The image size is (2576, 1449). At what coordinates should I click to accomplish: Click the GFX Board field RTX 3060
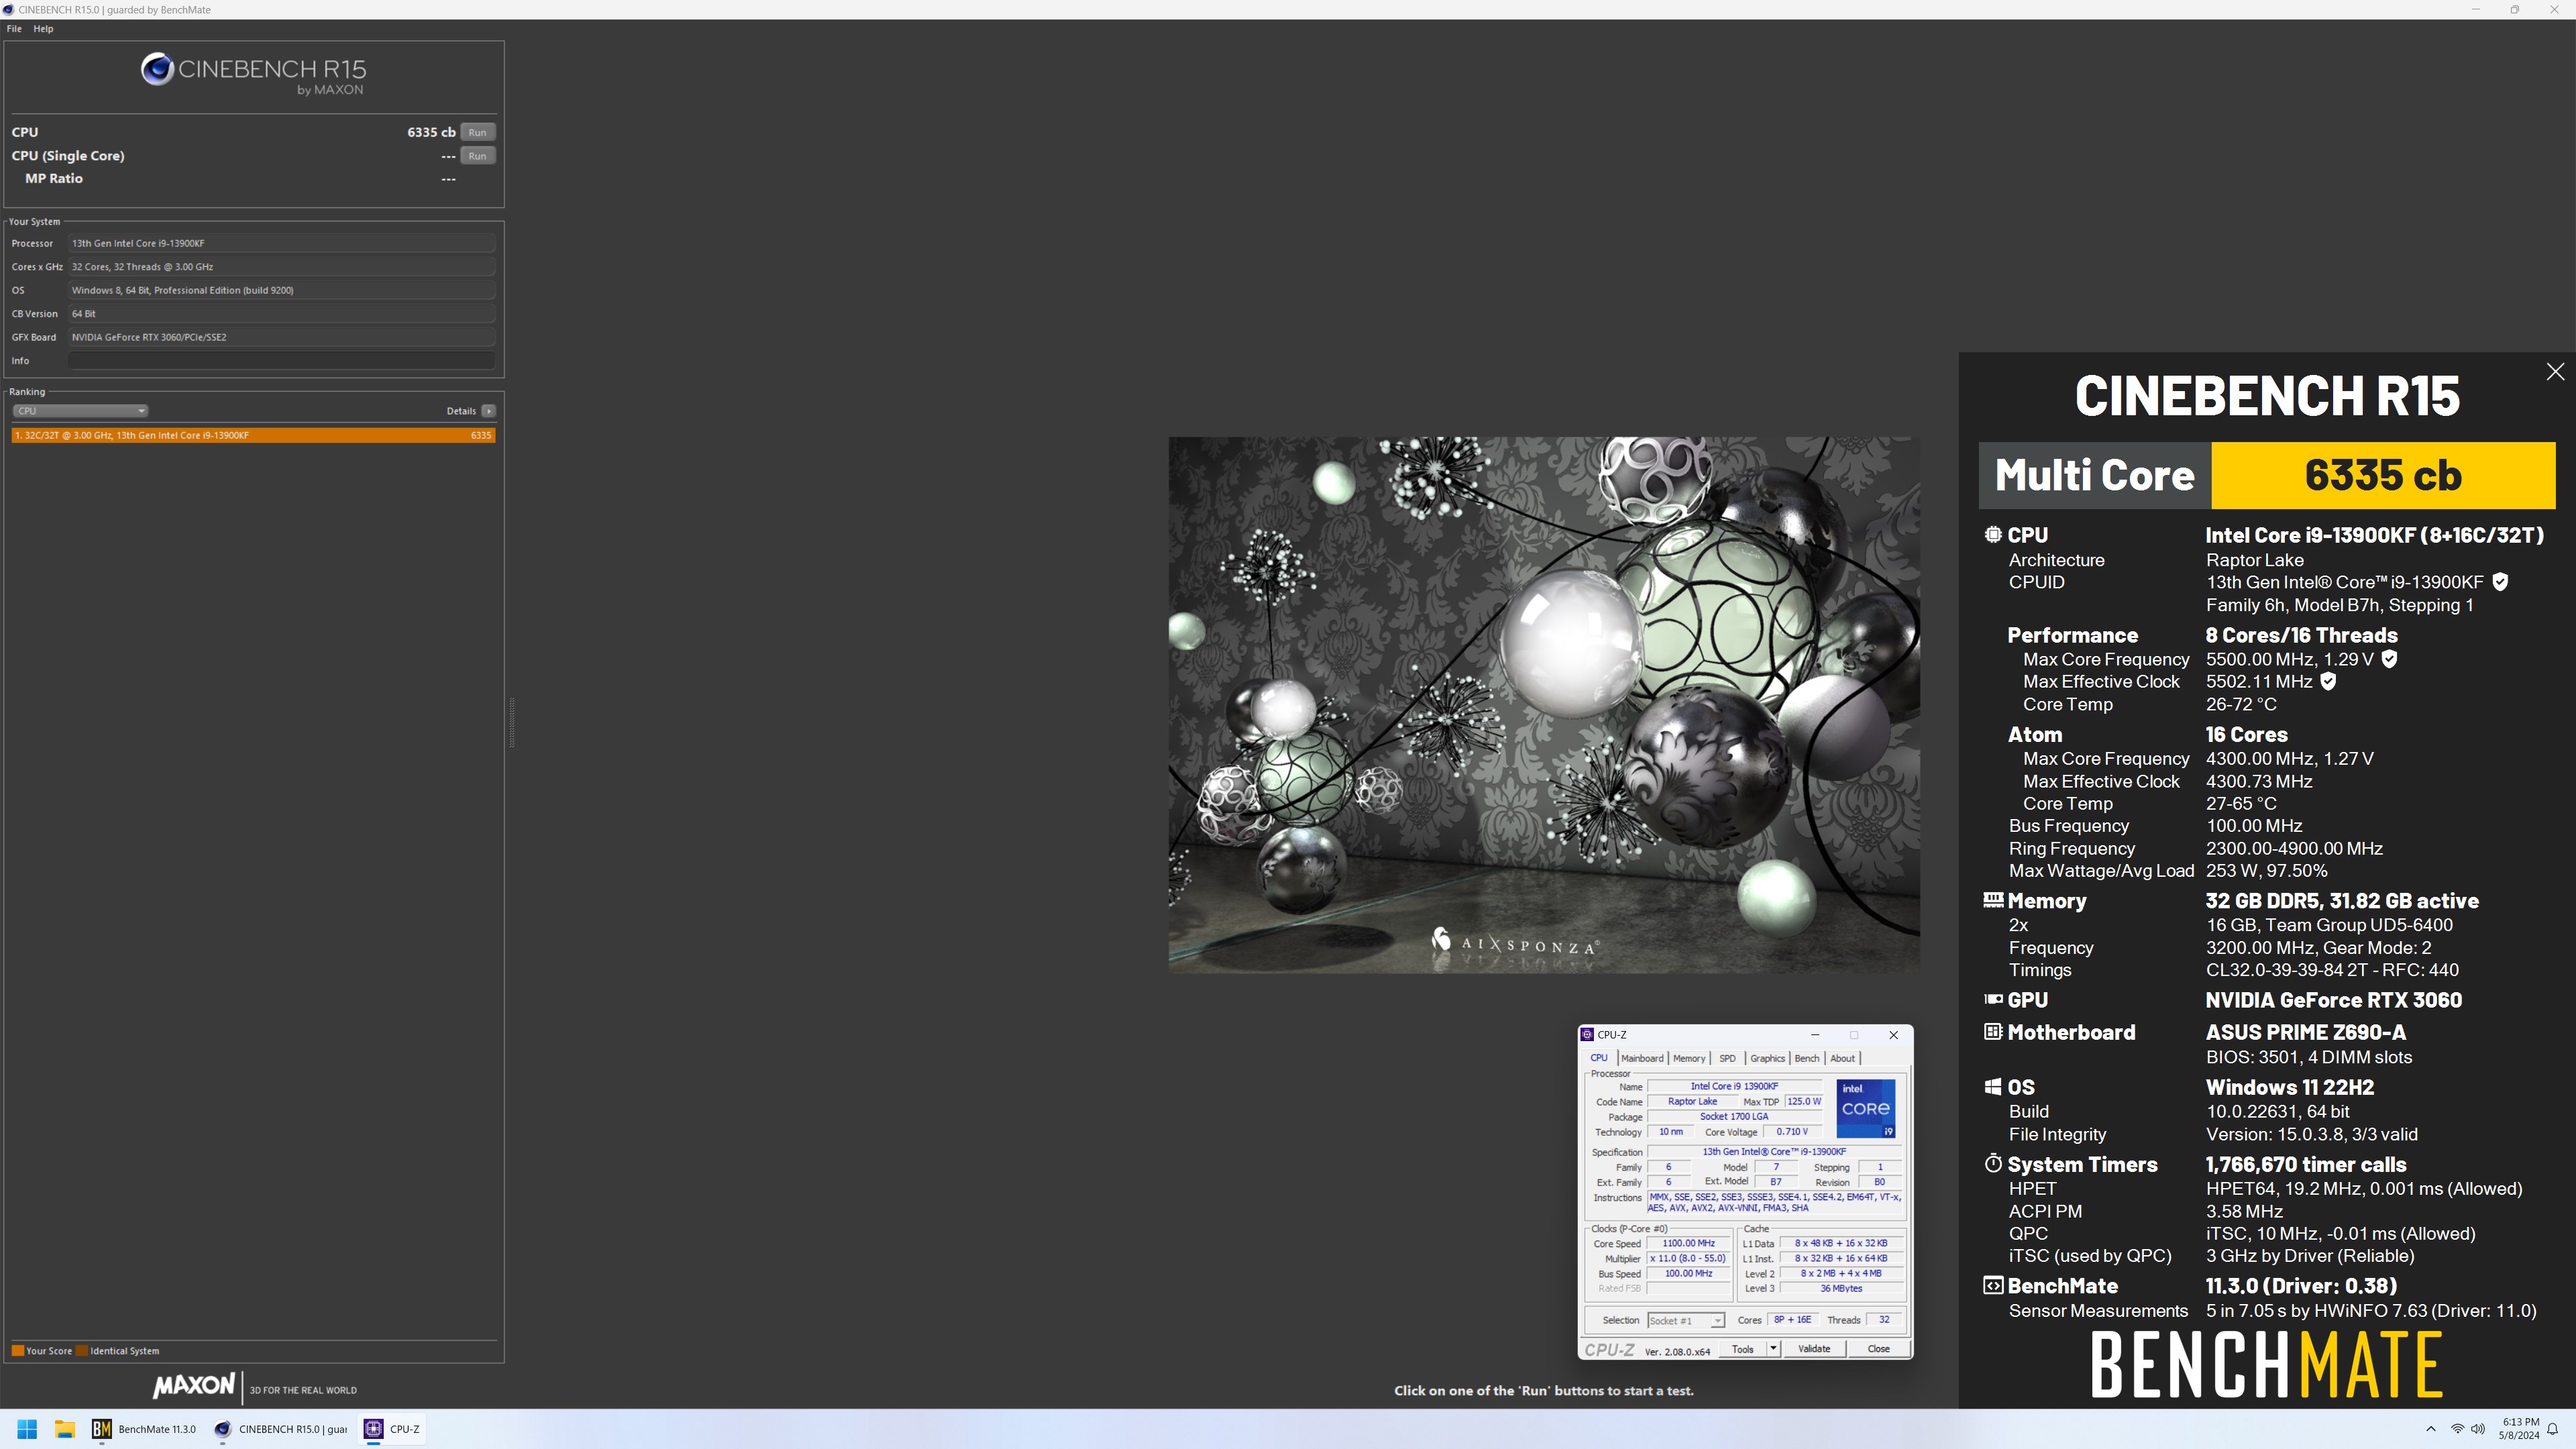(x=281, y=337)
